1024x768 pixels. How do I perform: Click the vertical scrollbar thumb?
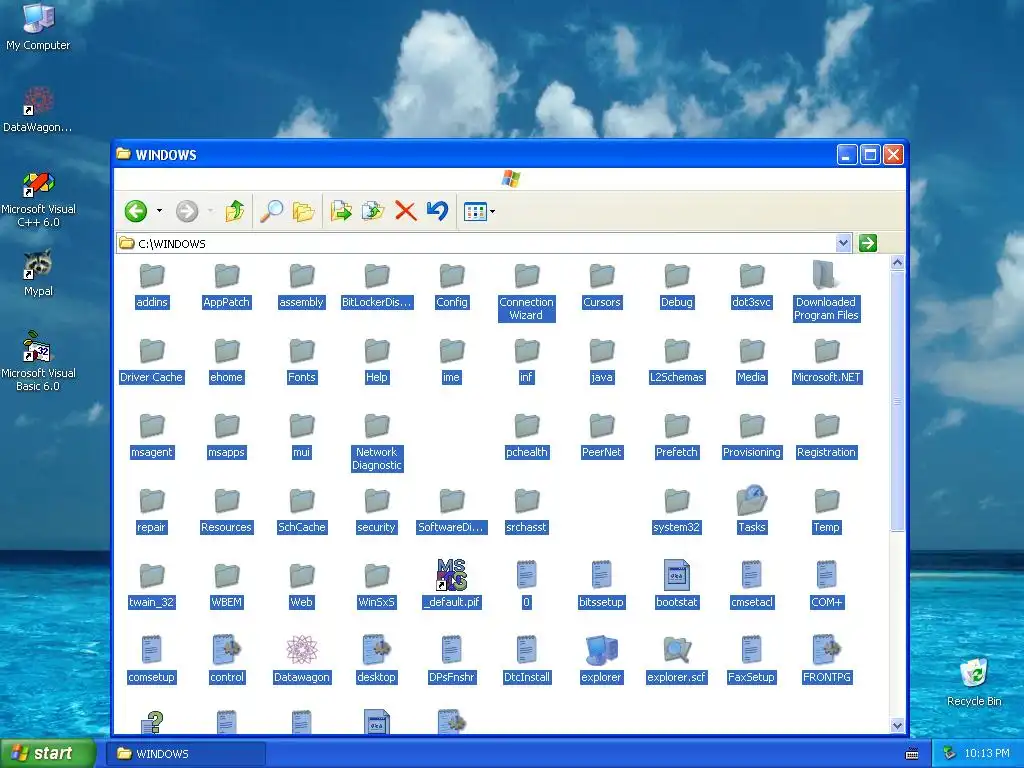[x=897, y=401]
